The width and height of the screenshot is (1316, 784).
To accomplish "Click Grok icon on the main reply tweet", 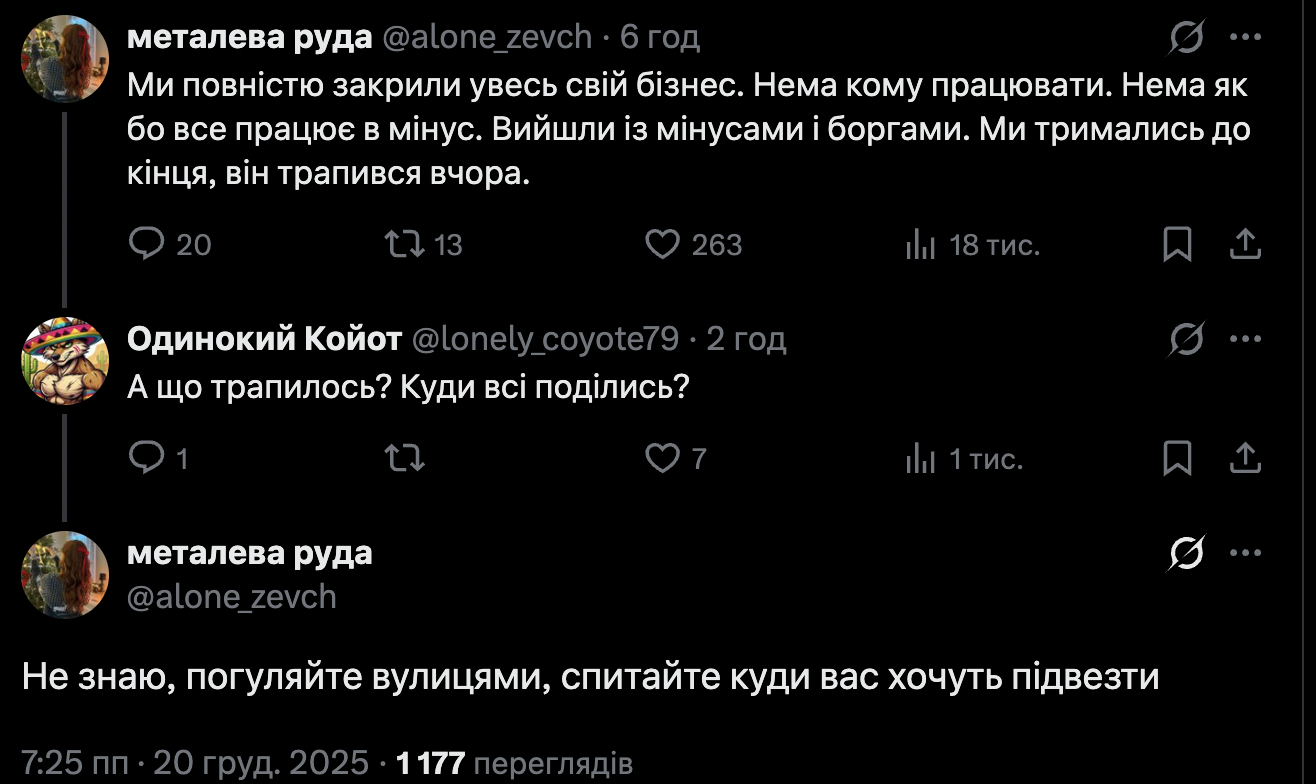I will point(1186,553).
